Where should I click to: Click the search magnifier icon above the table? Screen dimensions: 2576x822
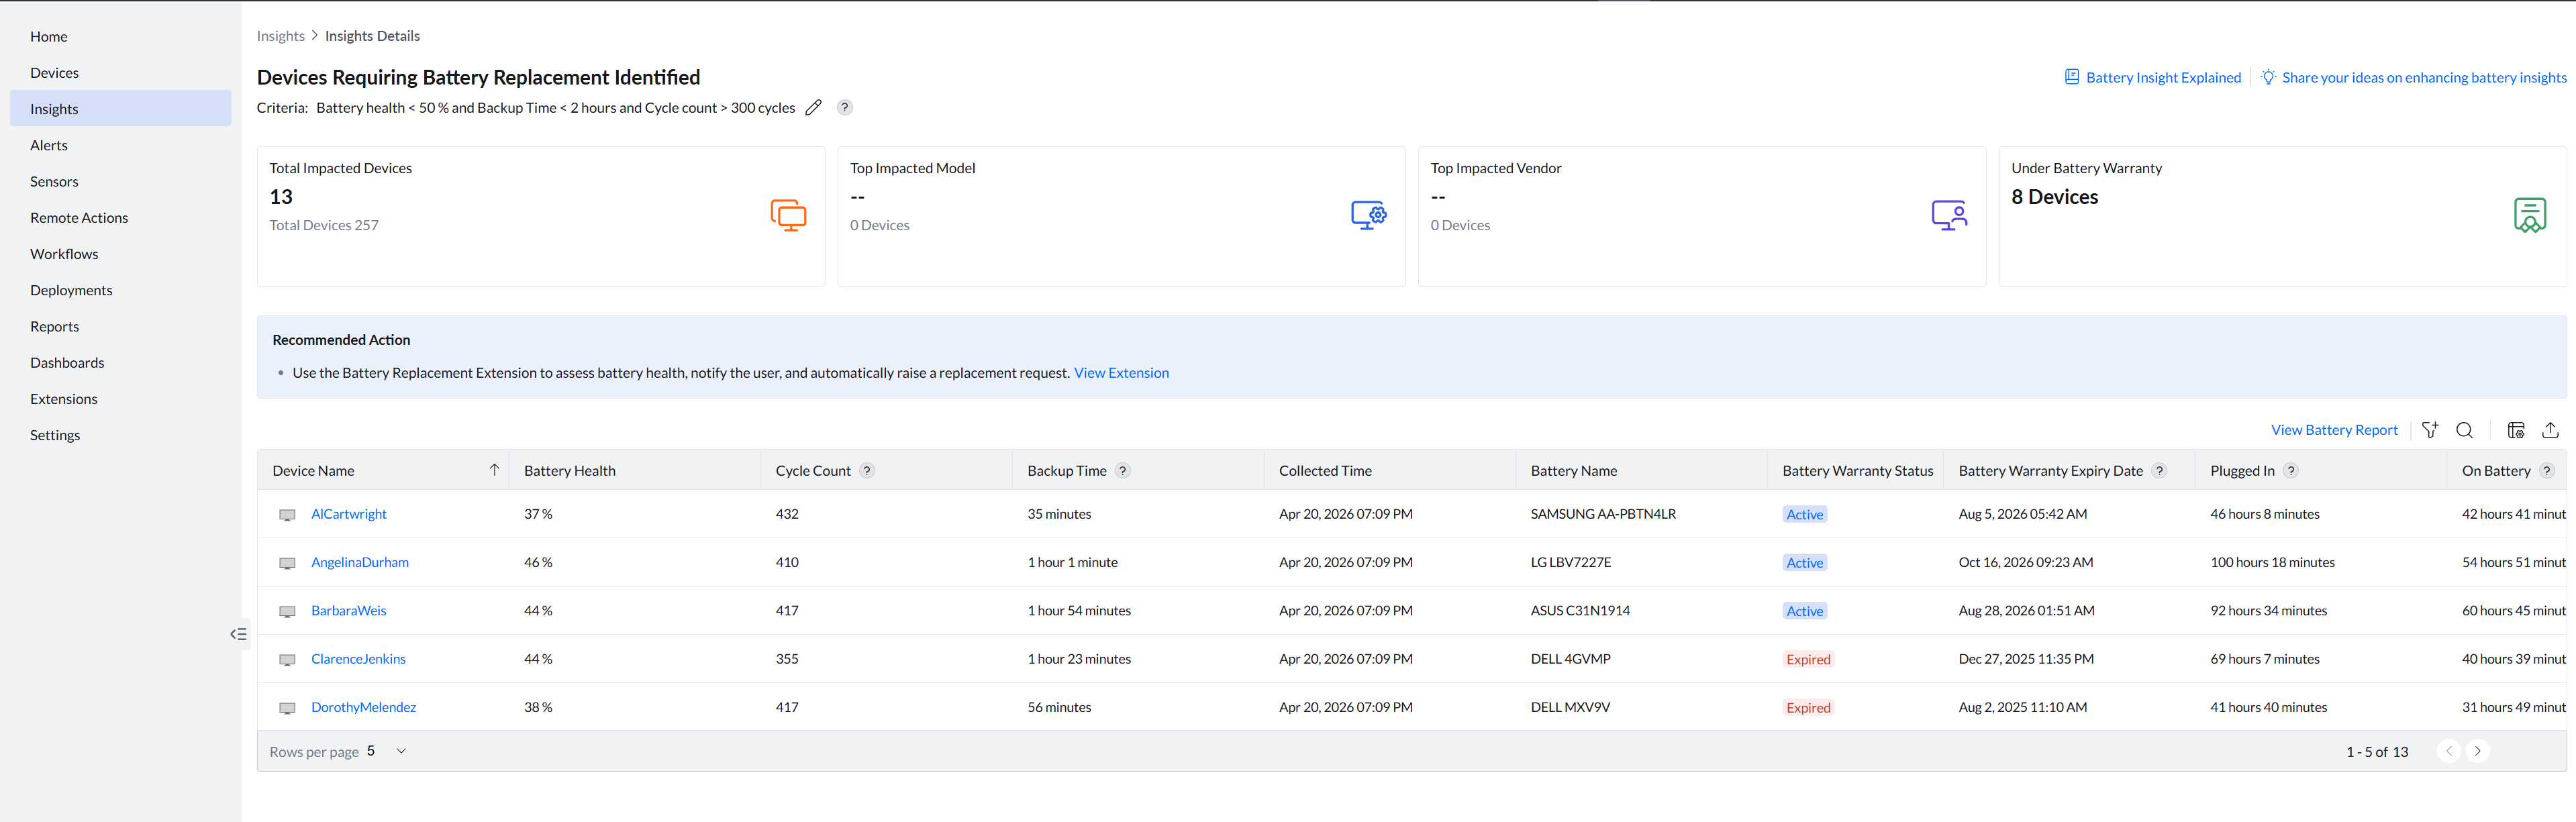click(2465, 430)
